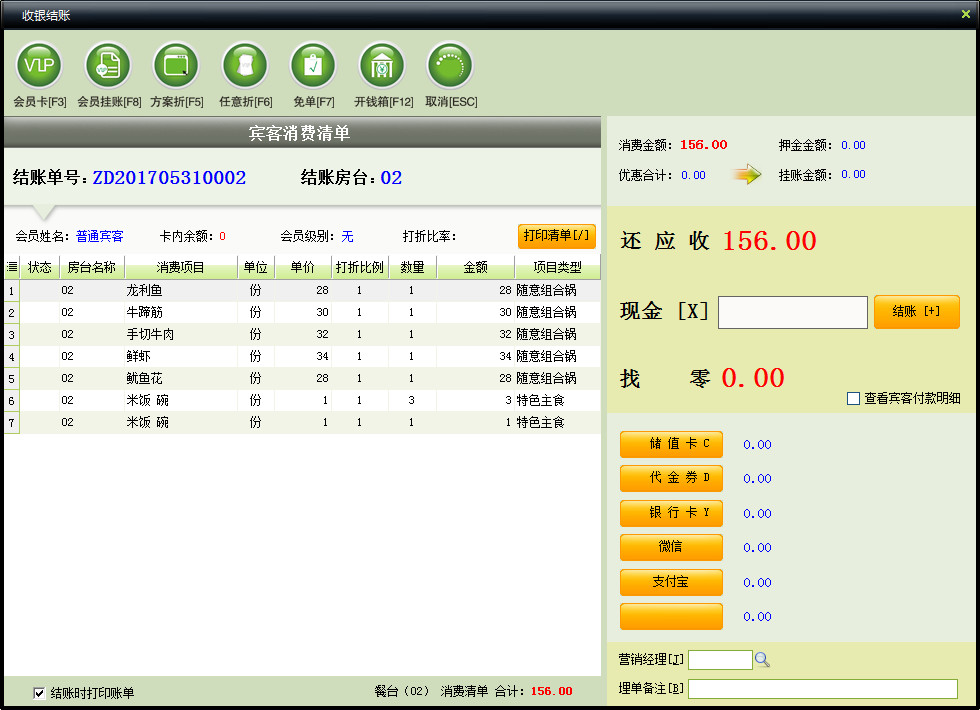The height and width of the screenshot is (710, 980).
Task: Close the 收银结账 window
Action: coord(966,14)
